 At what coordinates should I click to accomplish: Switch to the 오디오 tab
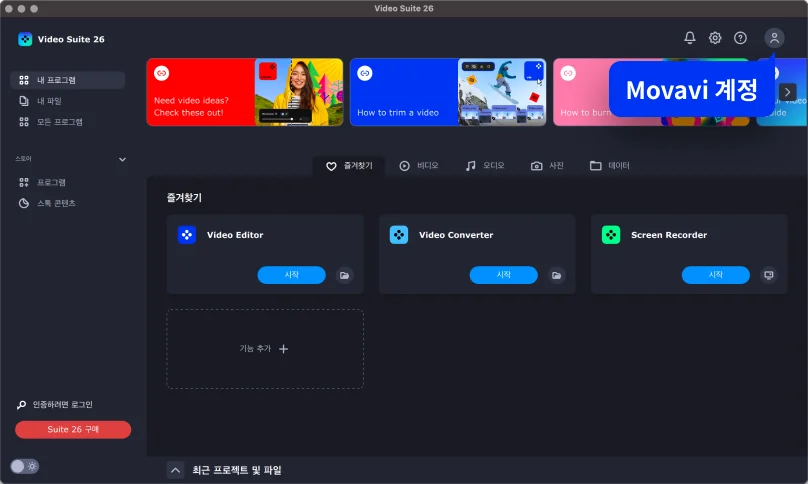pyautogui.click(x=484, y=166)
